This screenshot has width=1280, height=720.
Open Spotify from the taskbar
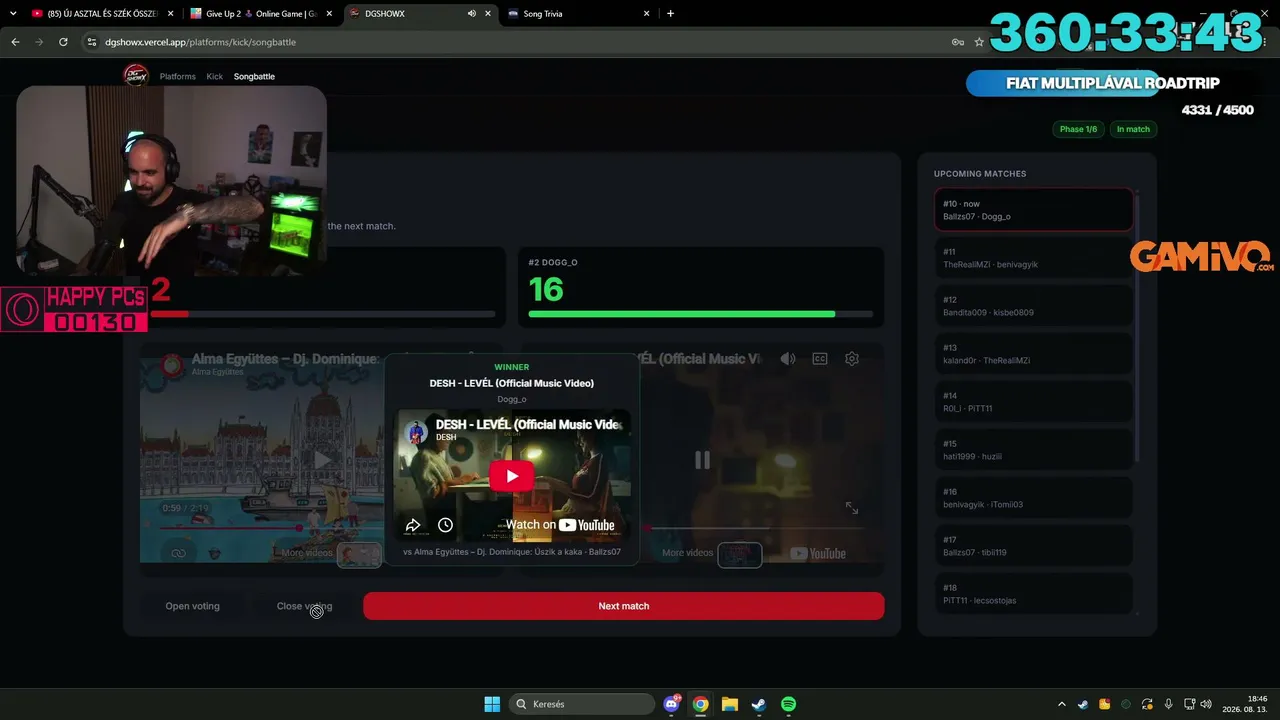coord(788,704)
